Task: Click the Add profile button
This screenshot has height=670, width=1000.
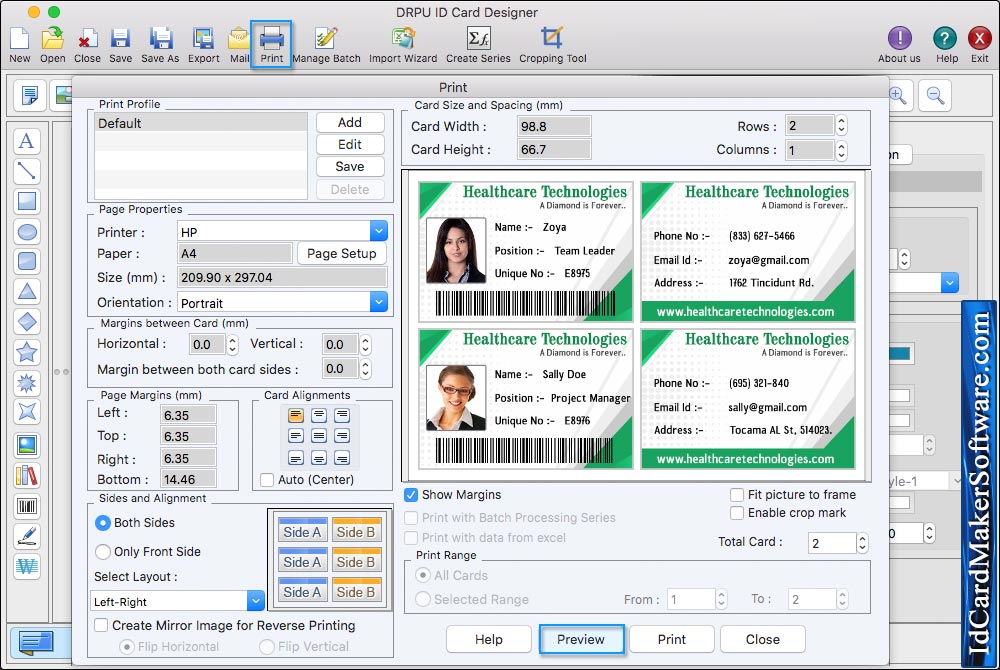Action: tap(350, 122)
